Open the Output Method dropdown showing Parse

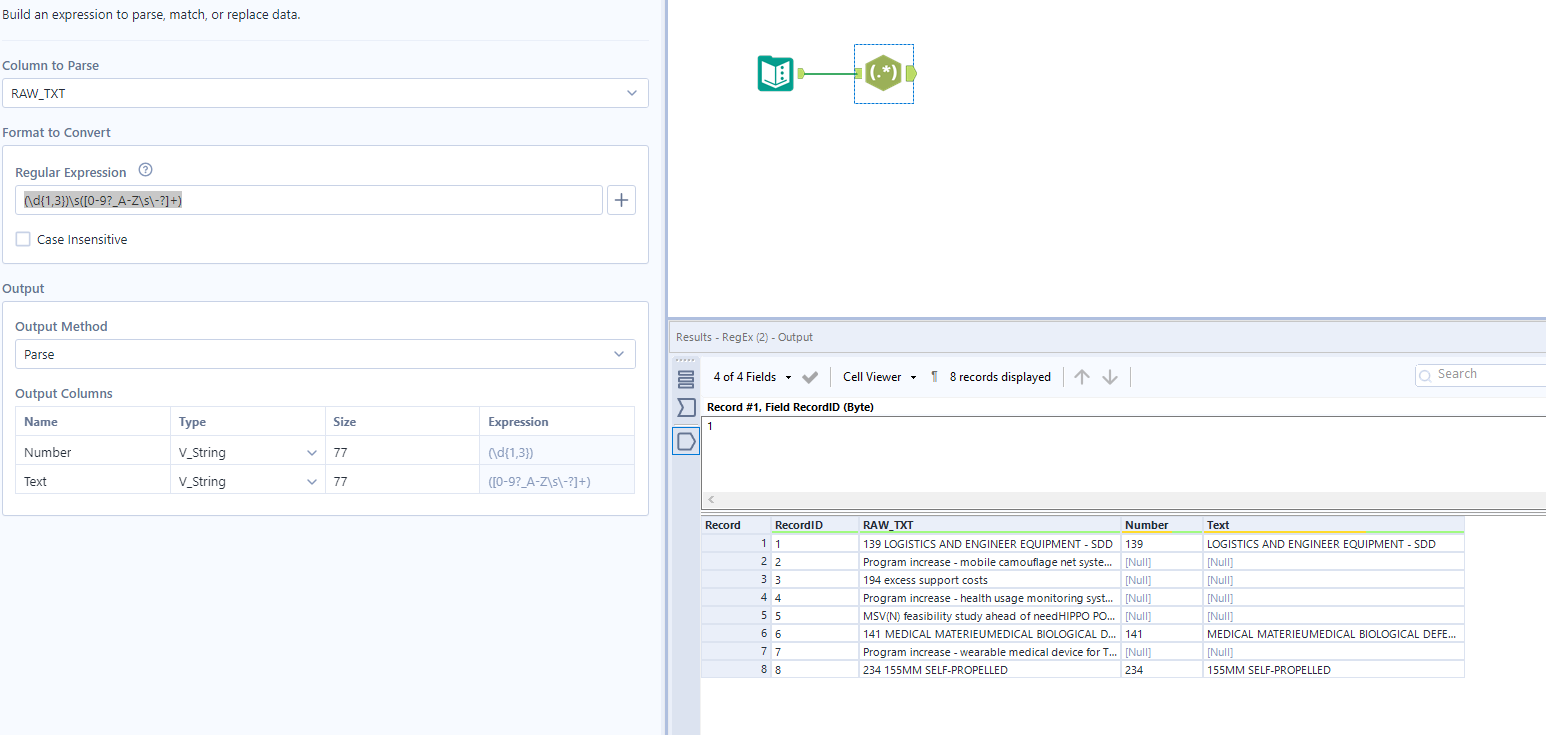point(620,354)
